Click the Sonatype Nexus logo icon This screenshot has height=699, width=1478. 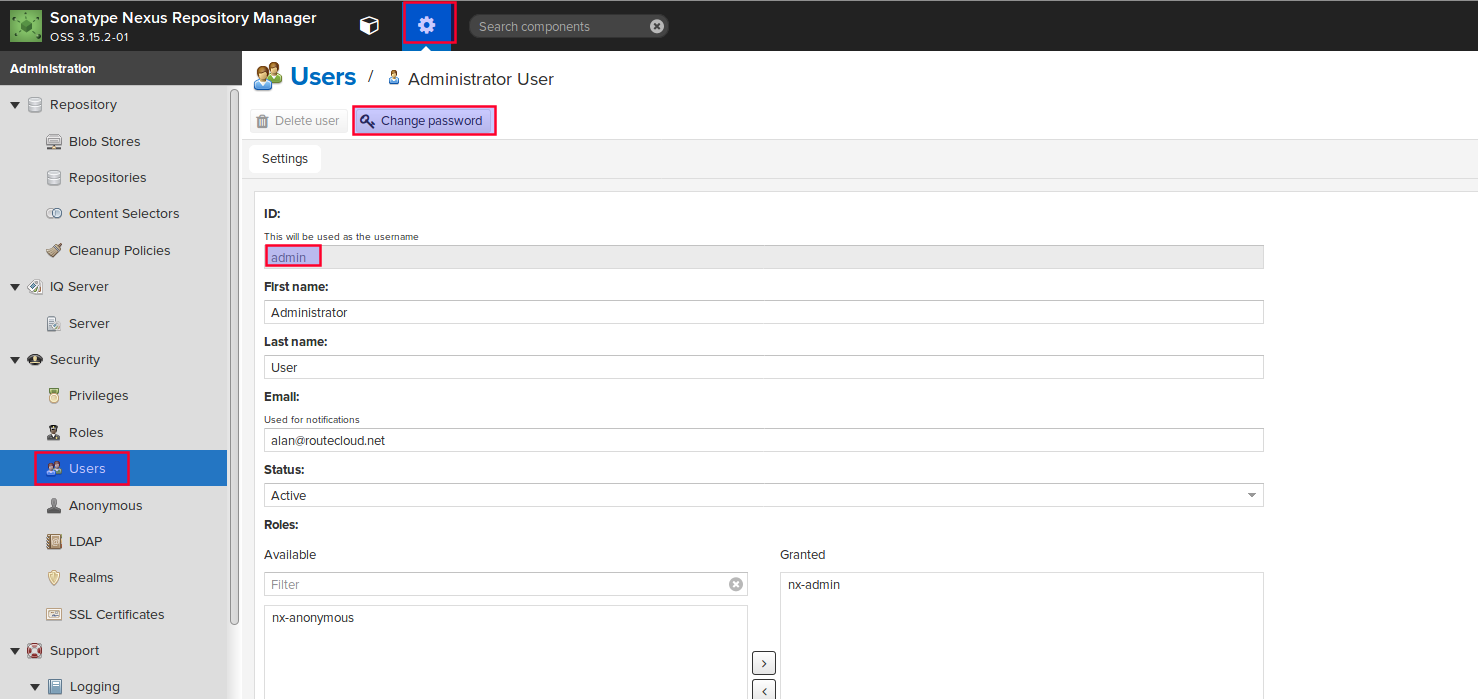[x=26, y=26]
